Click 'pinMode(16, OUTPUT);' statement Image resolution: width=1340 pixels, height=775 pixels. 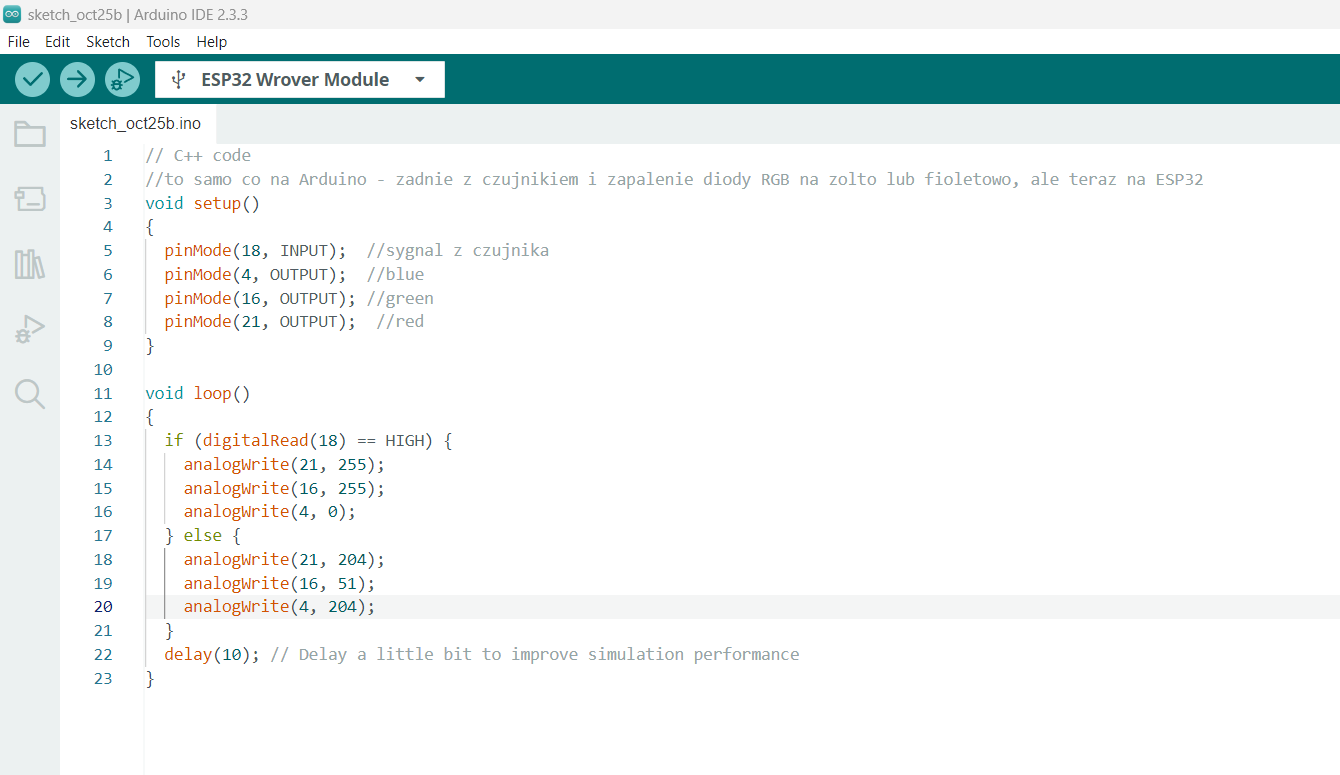point(260,299)
